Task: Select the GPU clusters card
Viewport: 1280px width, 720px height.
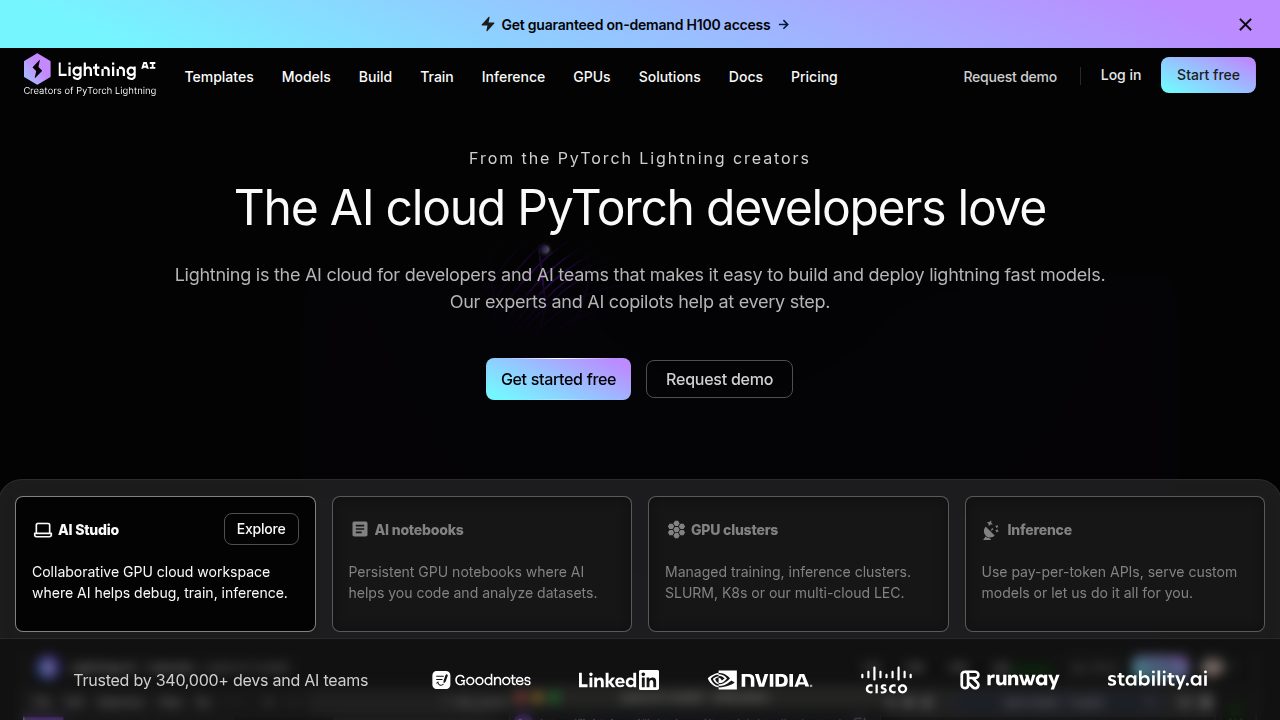Action: [x=798, y=564]
